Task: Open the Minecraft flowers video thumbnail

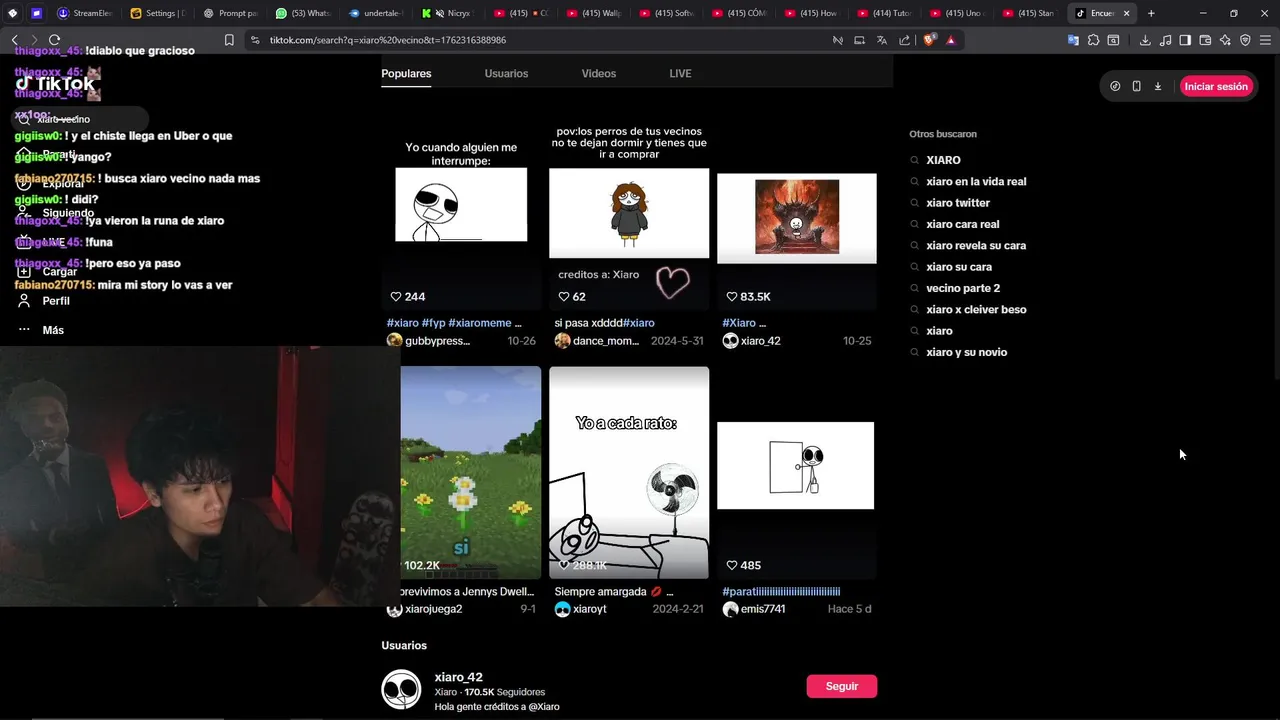Action: click(471, 472)
